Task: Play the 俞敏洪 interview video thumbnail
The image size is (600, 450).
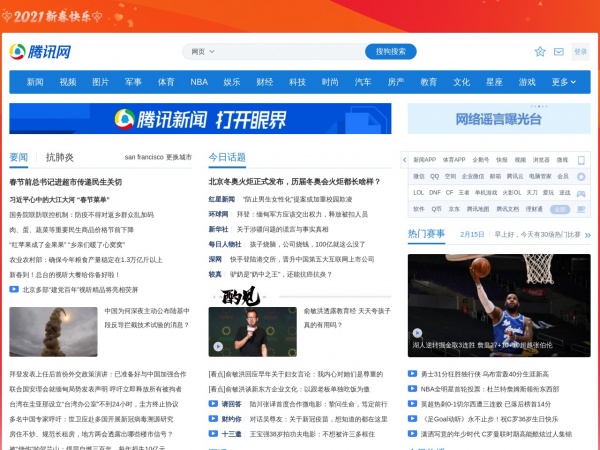Action: click(253, 332)
